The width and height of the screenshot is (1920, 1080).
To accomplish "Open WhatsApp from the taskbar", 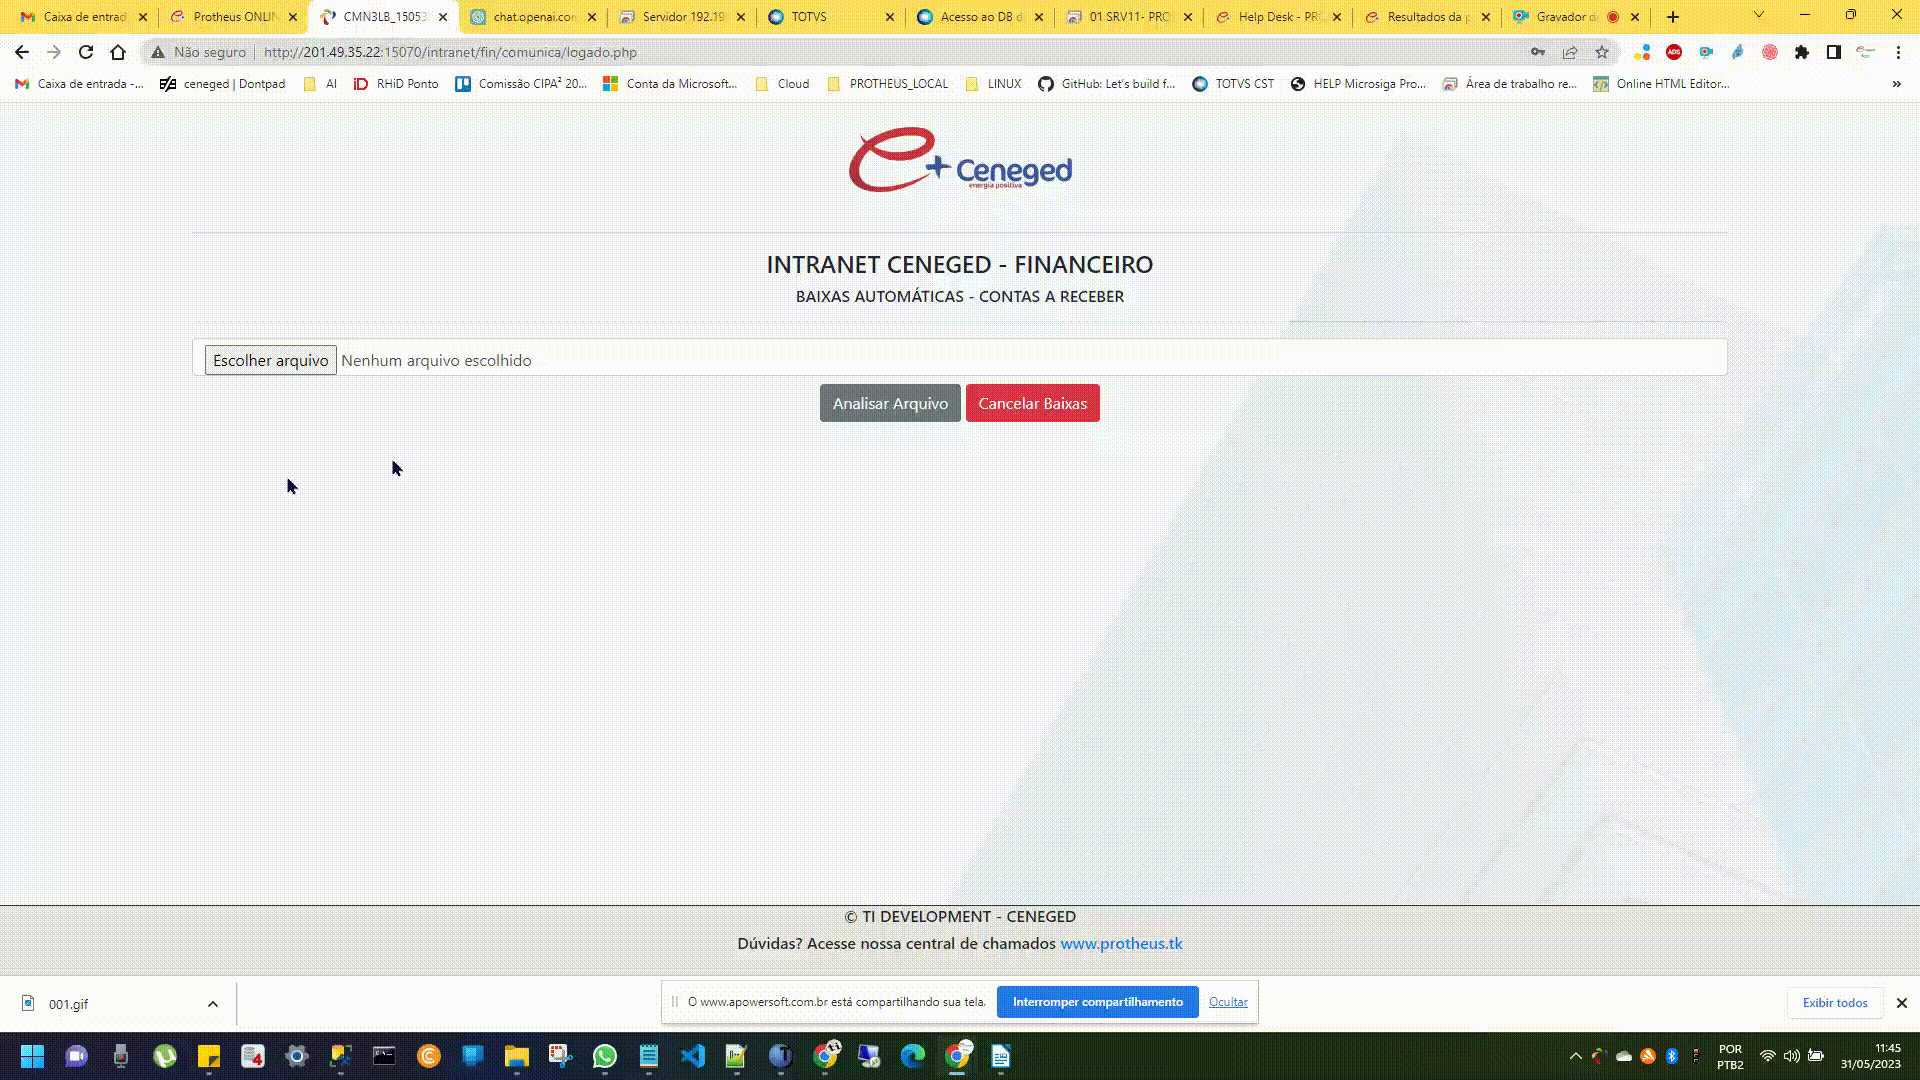I will click(x=604, y=1056).
